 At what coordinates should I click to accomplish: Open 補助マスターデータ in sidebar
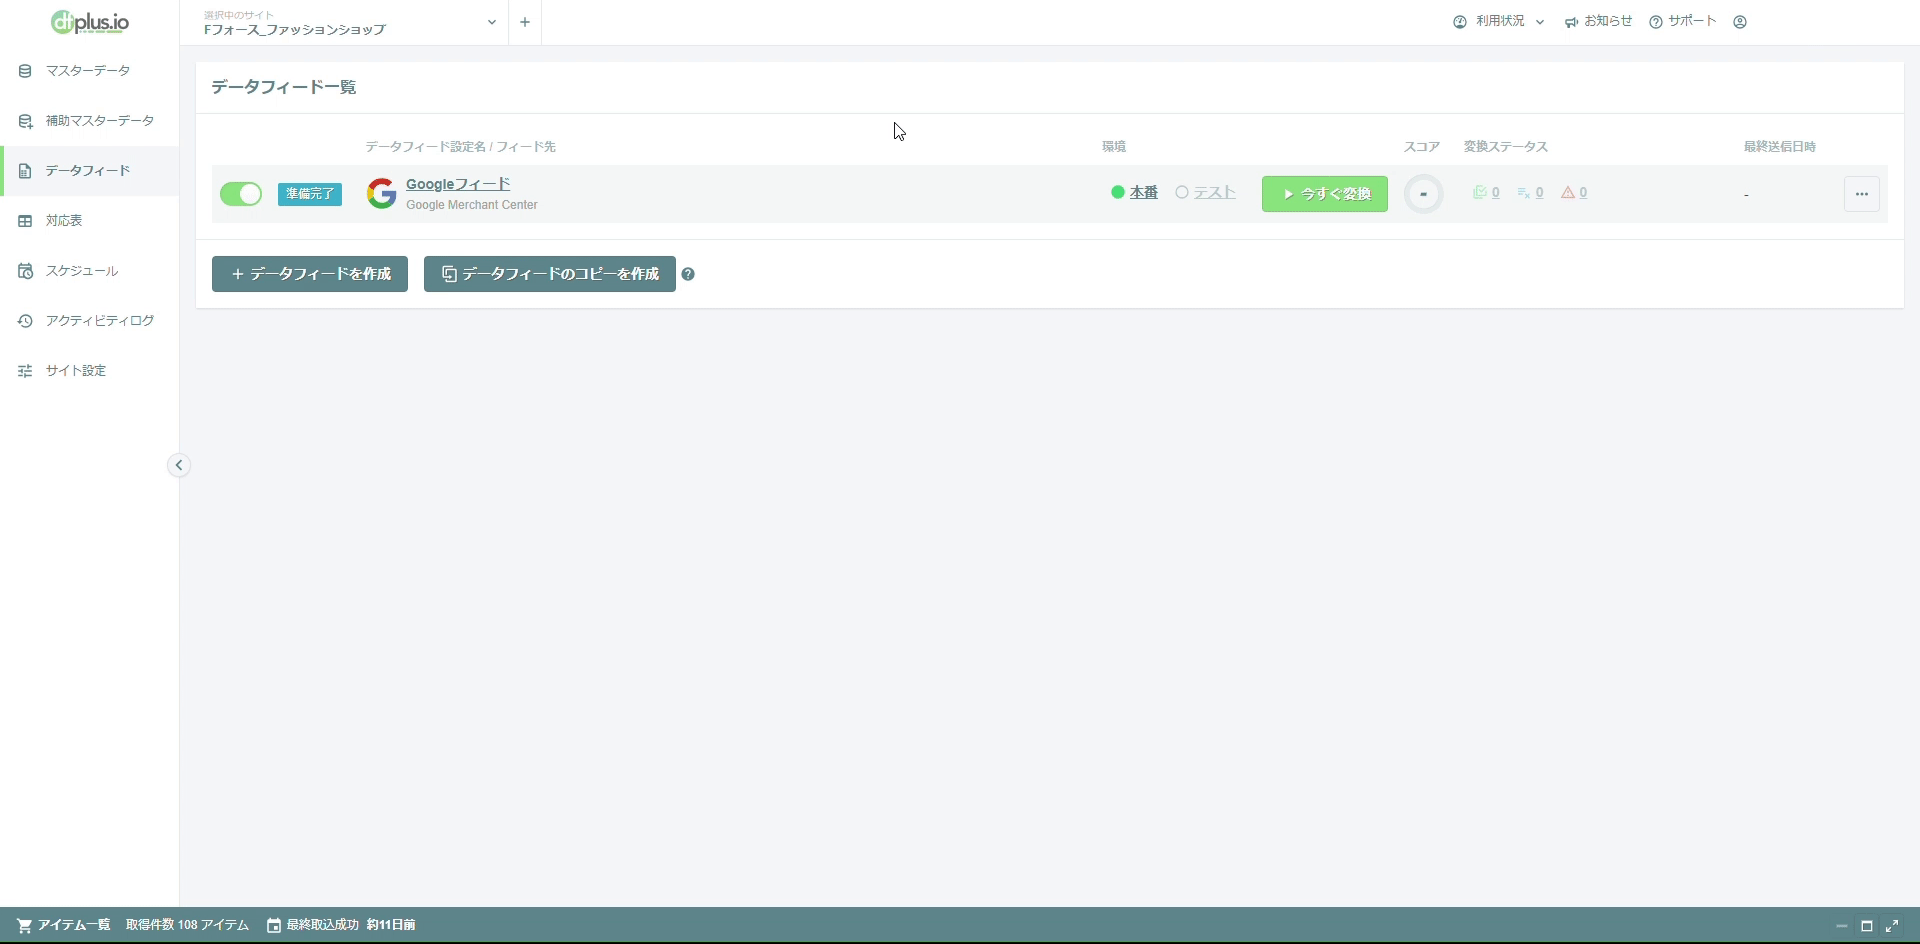point(89,121)
